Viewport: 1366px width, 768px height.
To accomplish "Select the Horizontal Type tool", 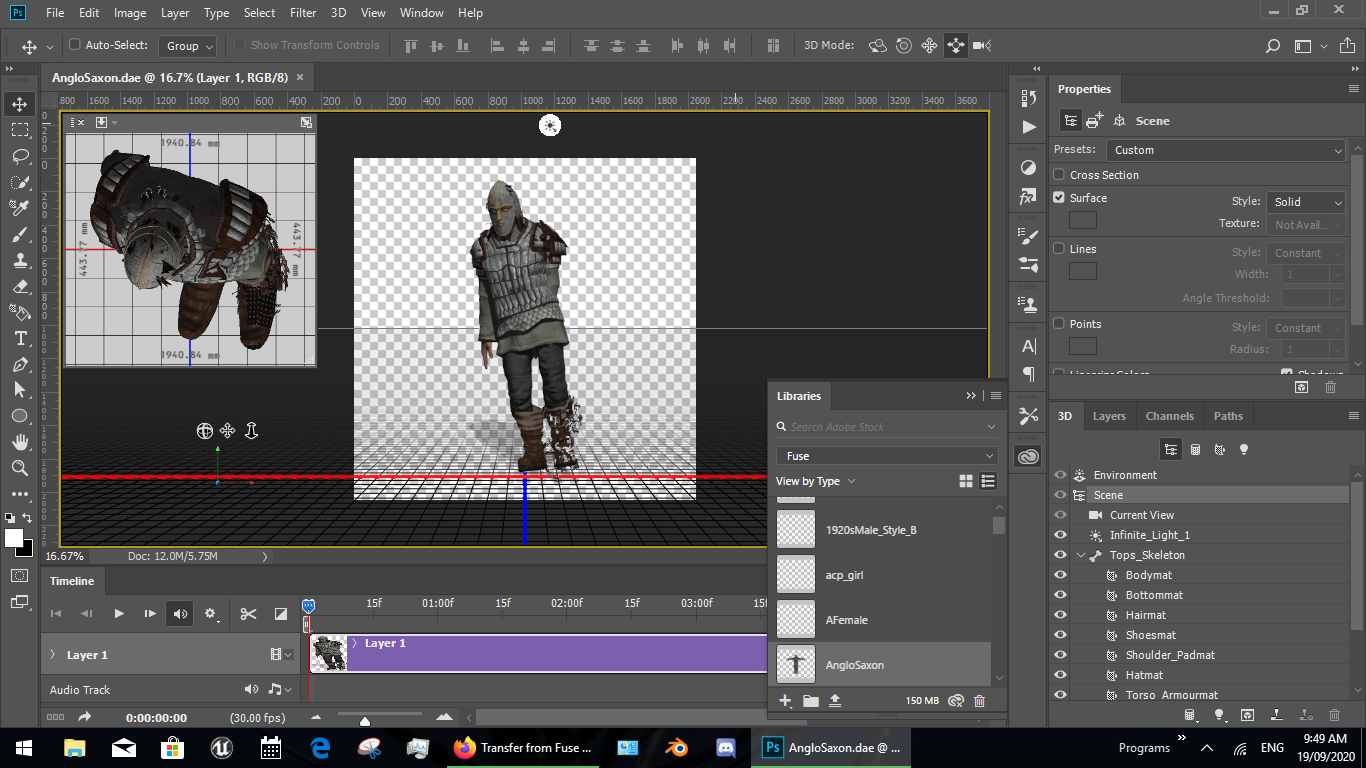I will [x=19, y=338].
